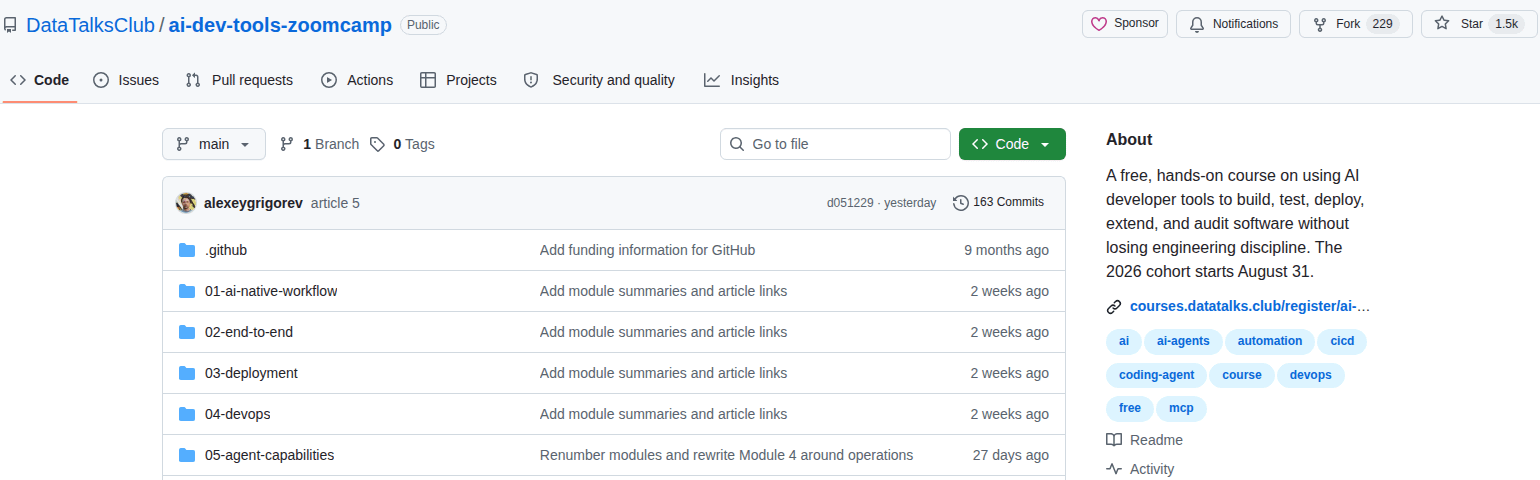Open the 'article 5' commit message
The image size is (1540, 480).
click(335, 203)
